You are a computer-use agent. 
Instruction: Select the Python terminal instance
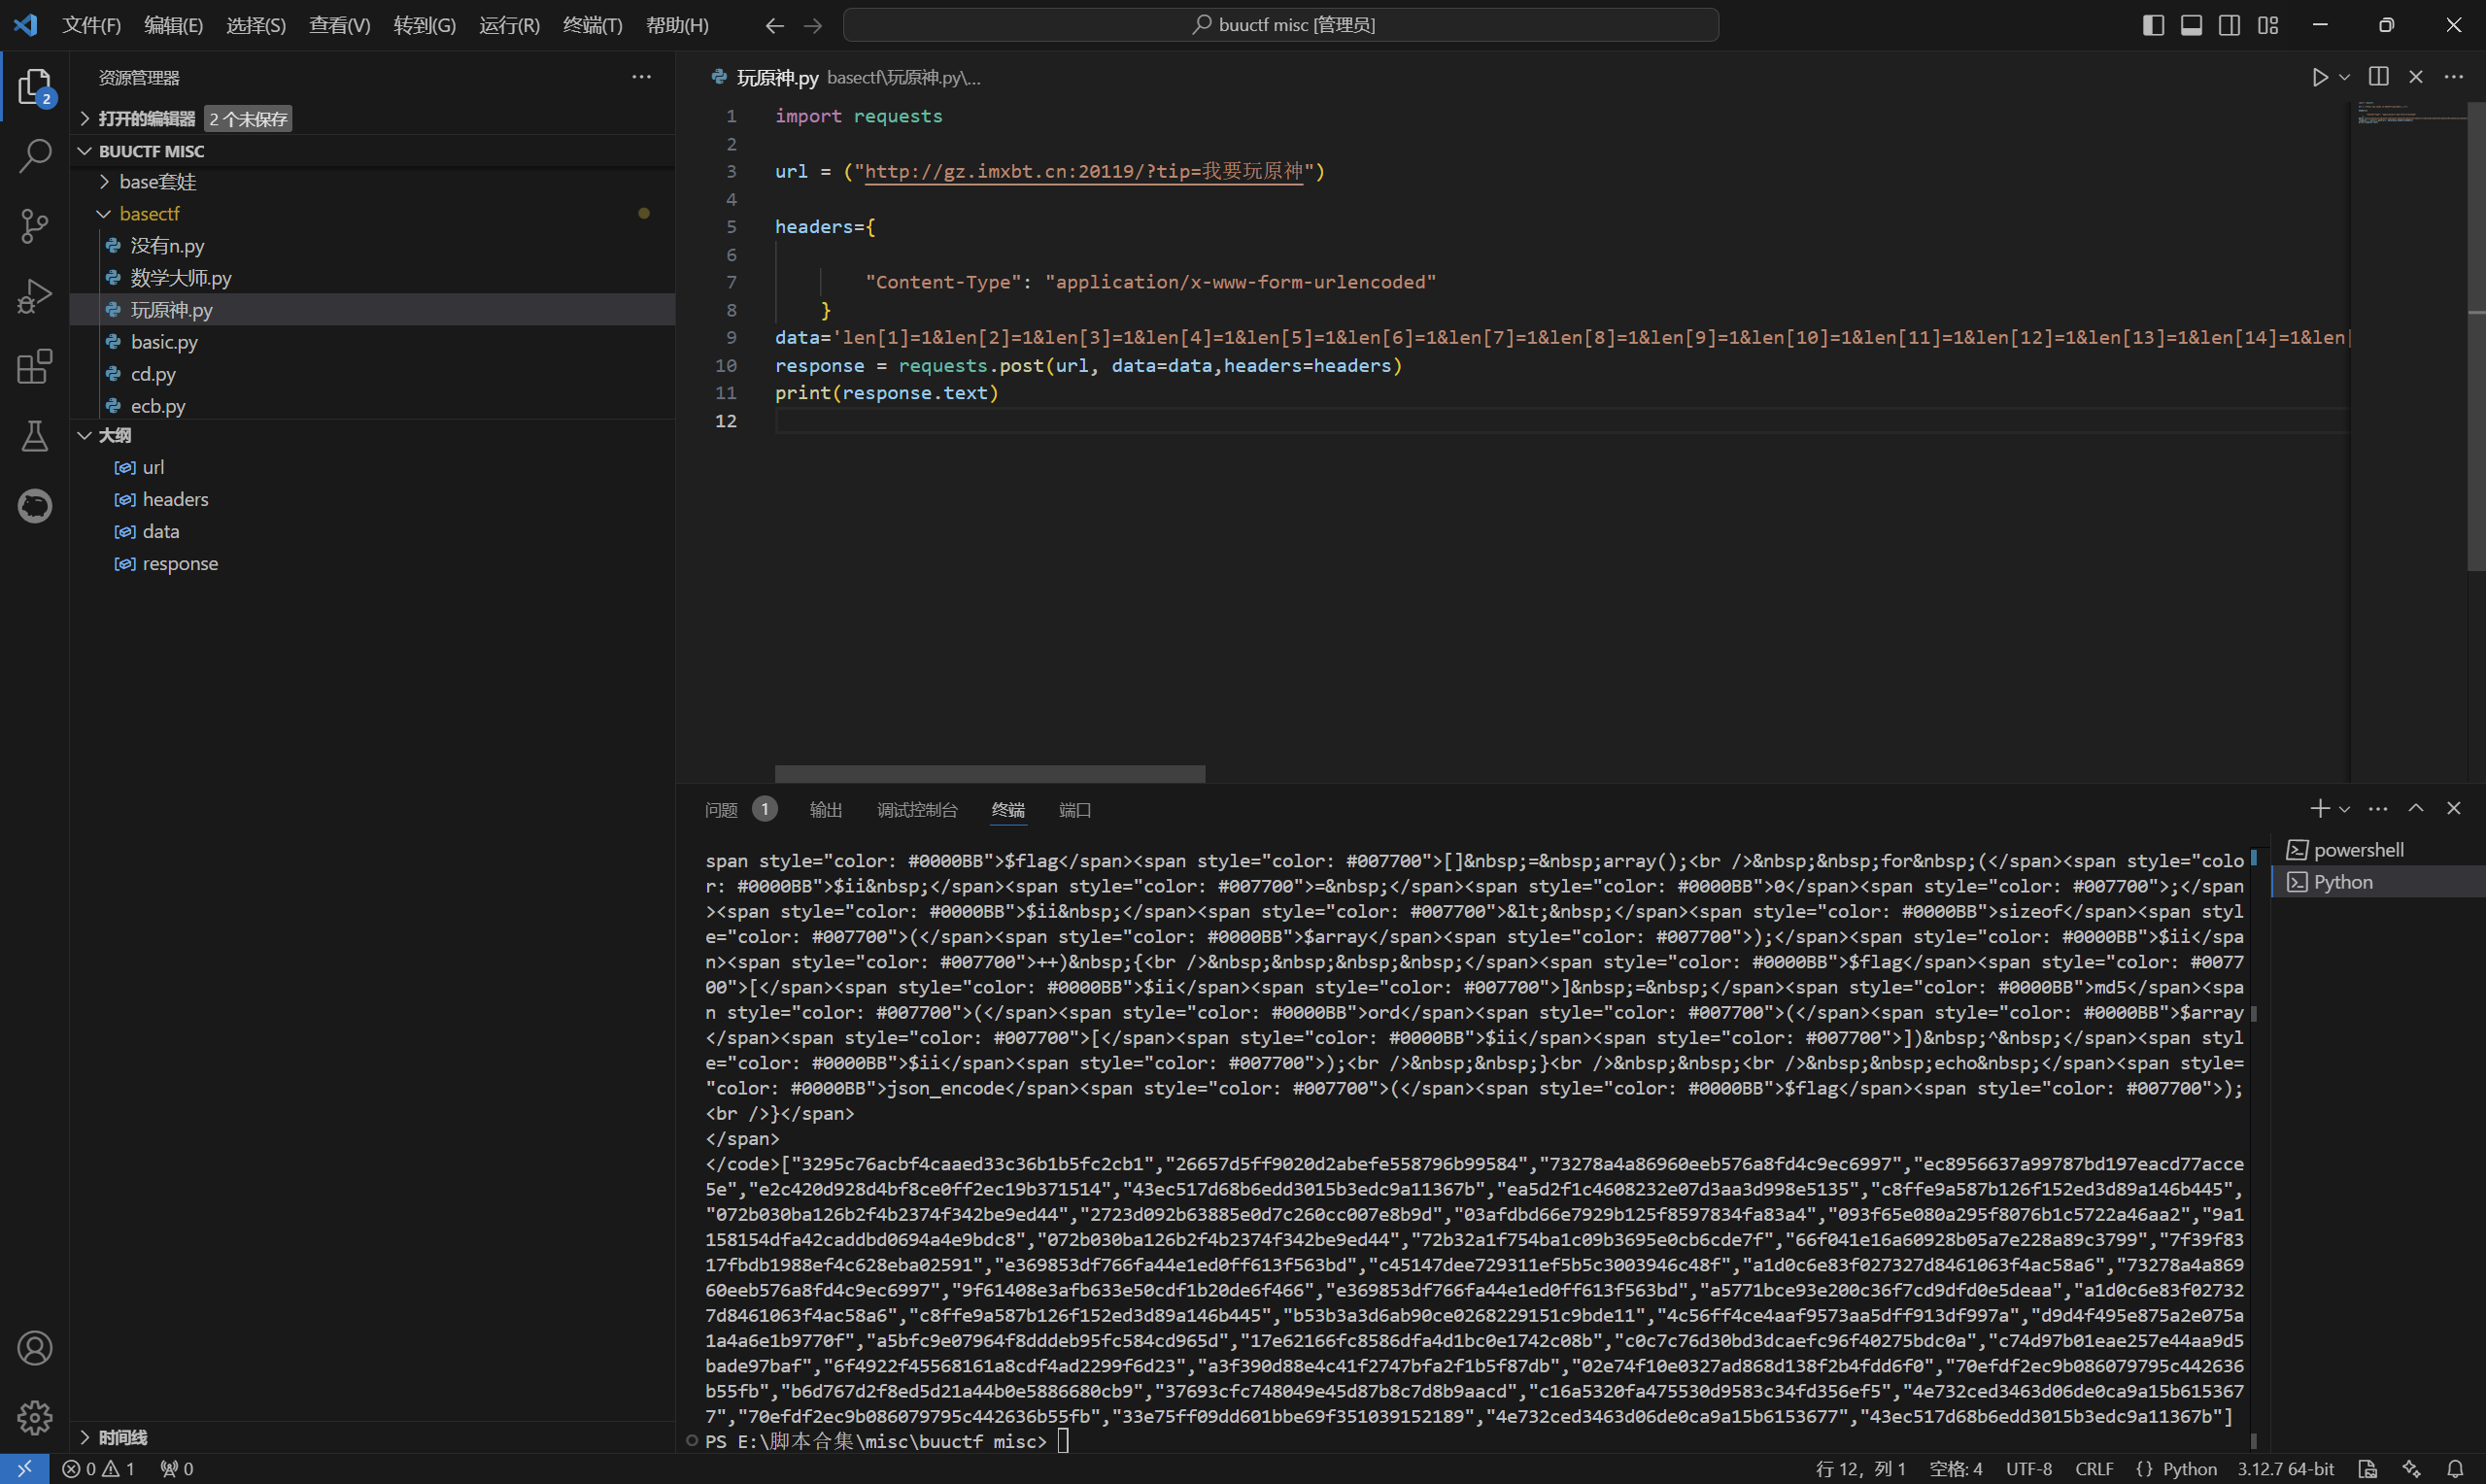[2378, 882]
